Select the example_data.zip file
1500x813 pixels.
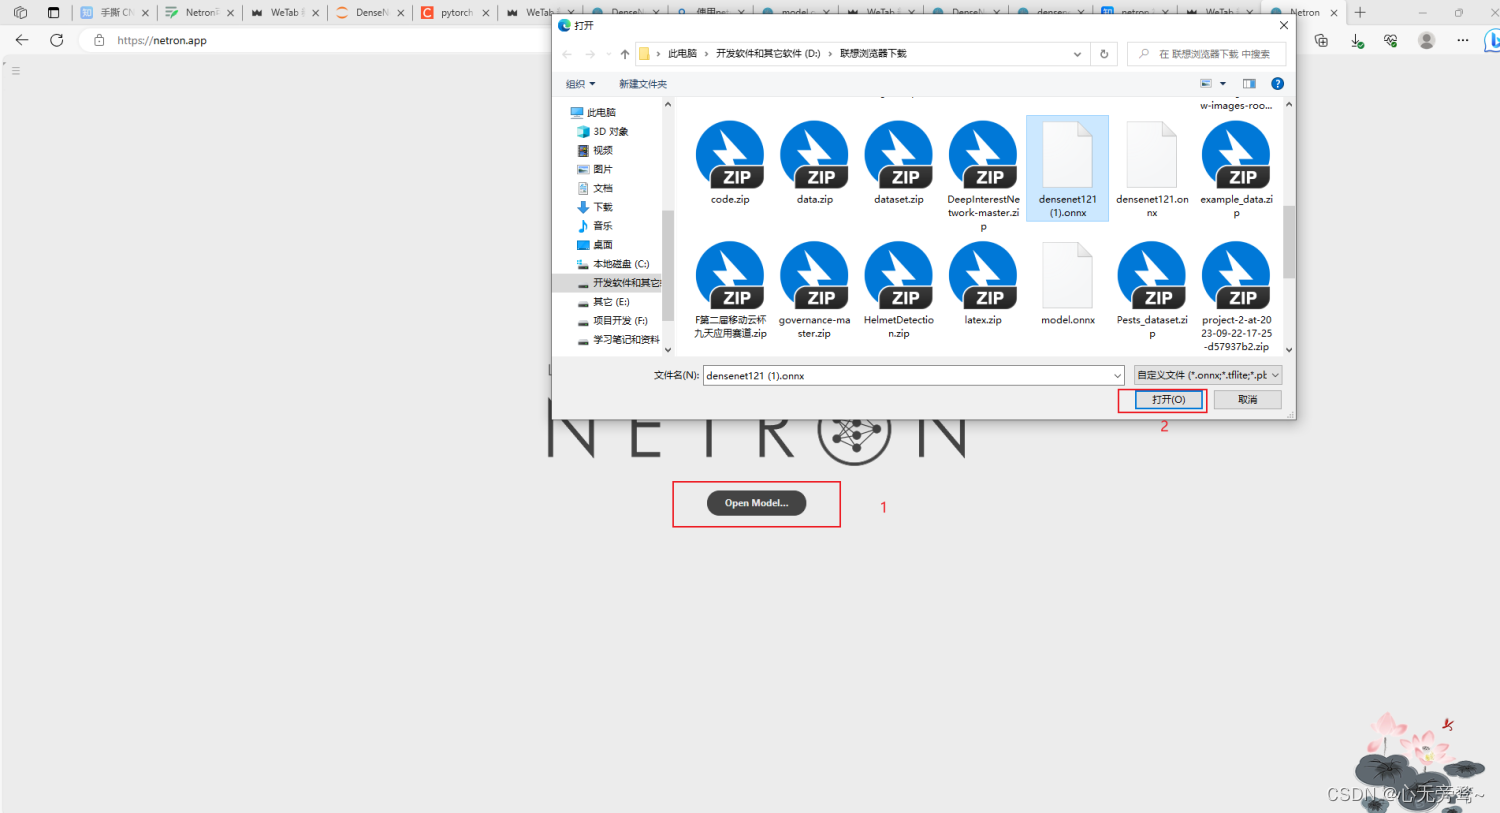click(x=1236, y=168)
